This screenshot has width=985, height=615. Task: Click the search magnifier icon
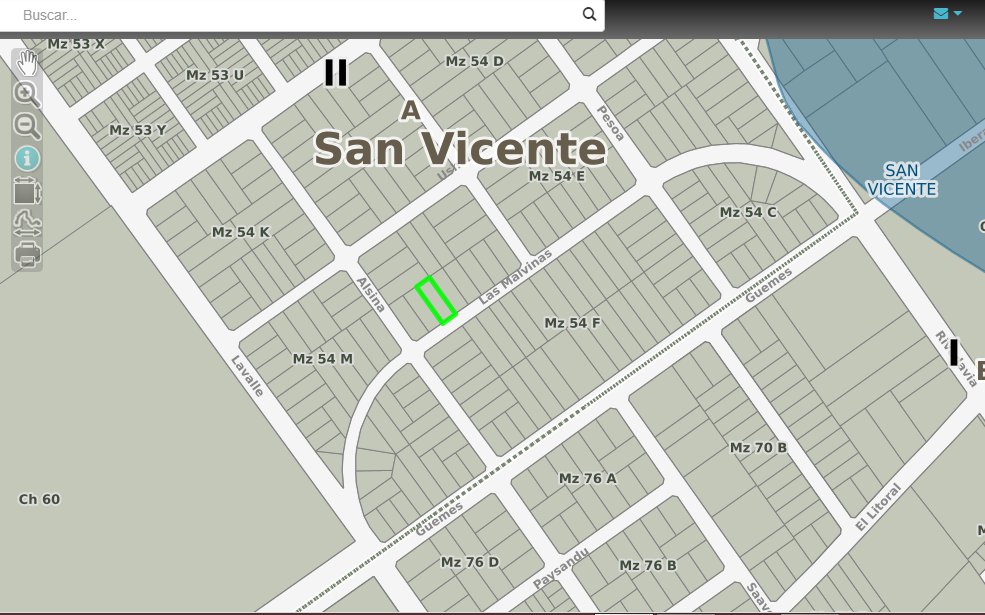click(x=589, y=15)
